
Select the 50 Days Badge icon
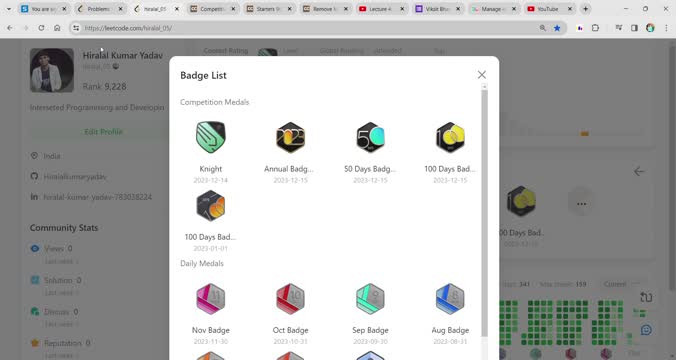[x=370, y=137]
